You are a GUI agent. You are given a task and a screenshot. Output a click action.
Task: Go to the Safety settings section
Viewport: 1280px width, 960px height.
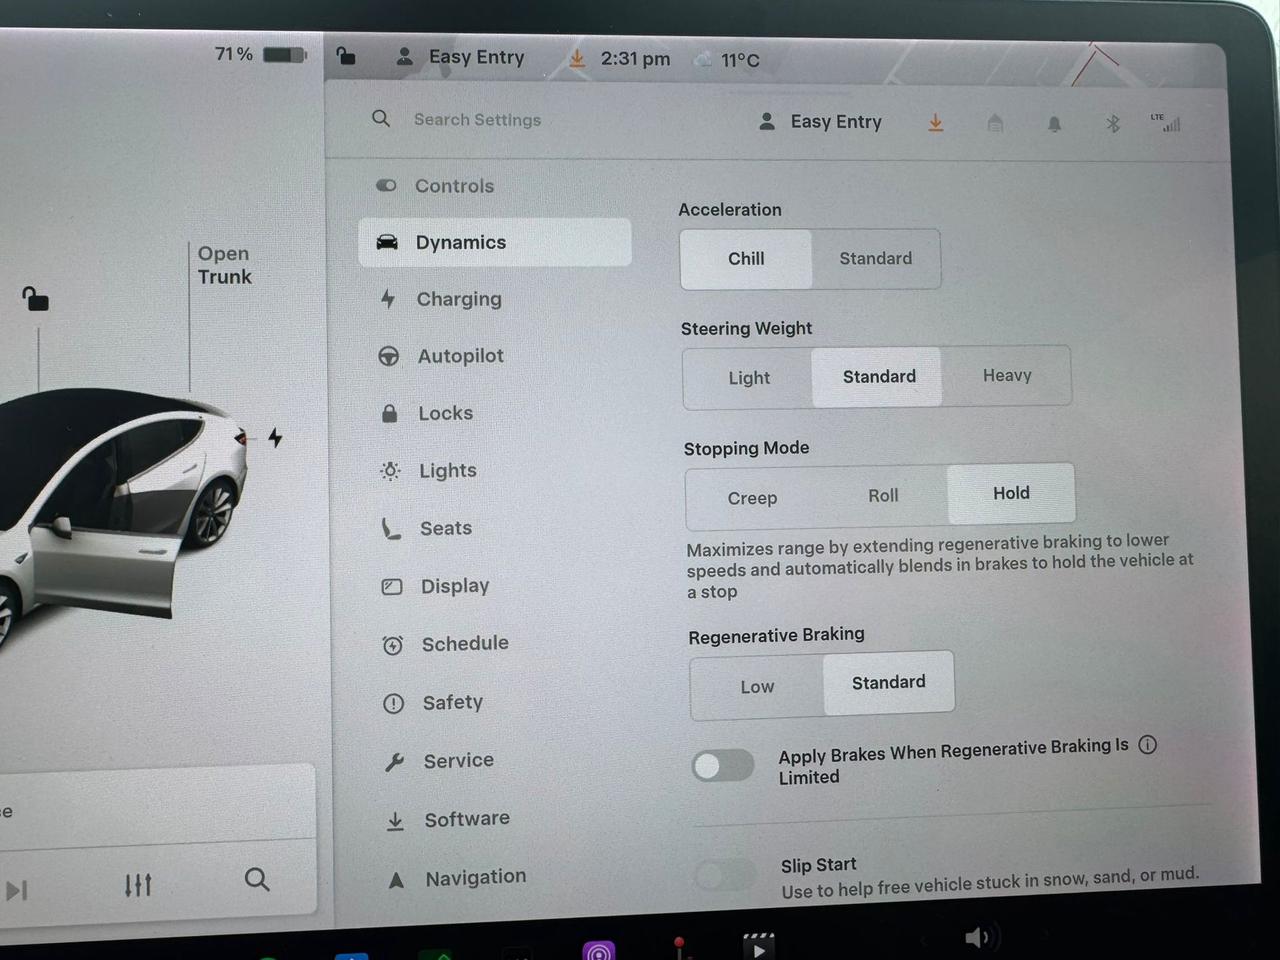(x=503, y=703)
